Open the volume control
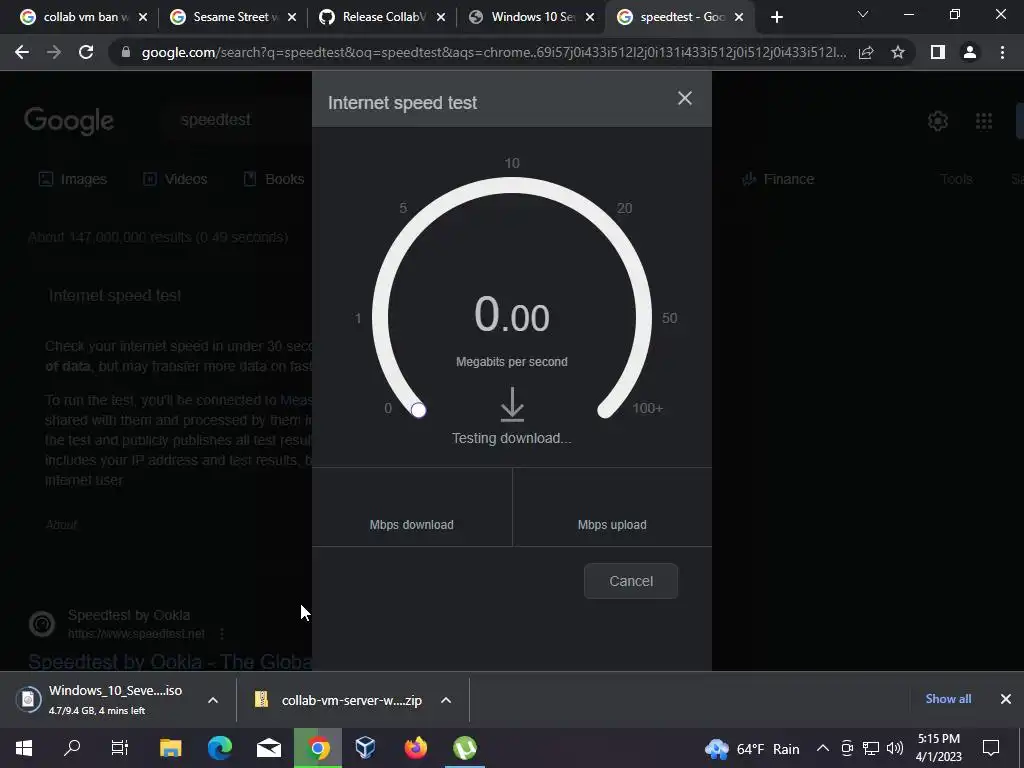Image resolution: width=1024 pixels, height=768 pixels. pyautogui.click(x=895, y=748)
